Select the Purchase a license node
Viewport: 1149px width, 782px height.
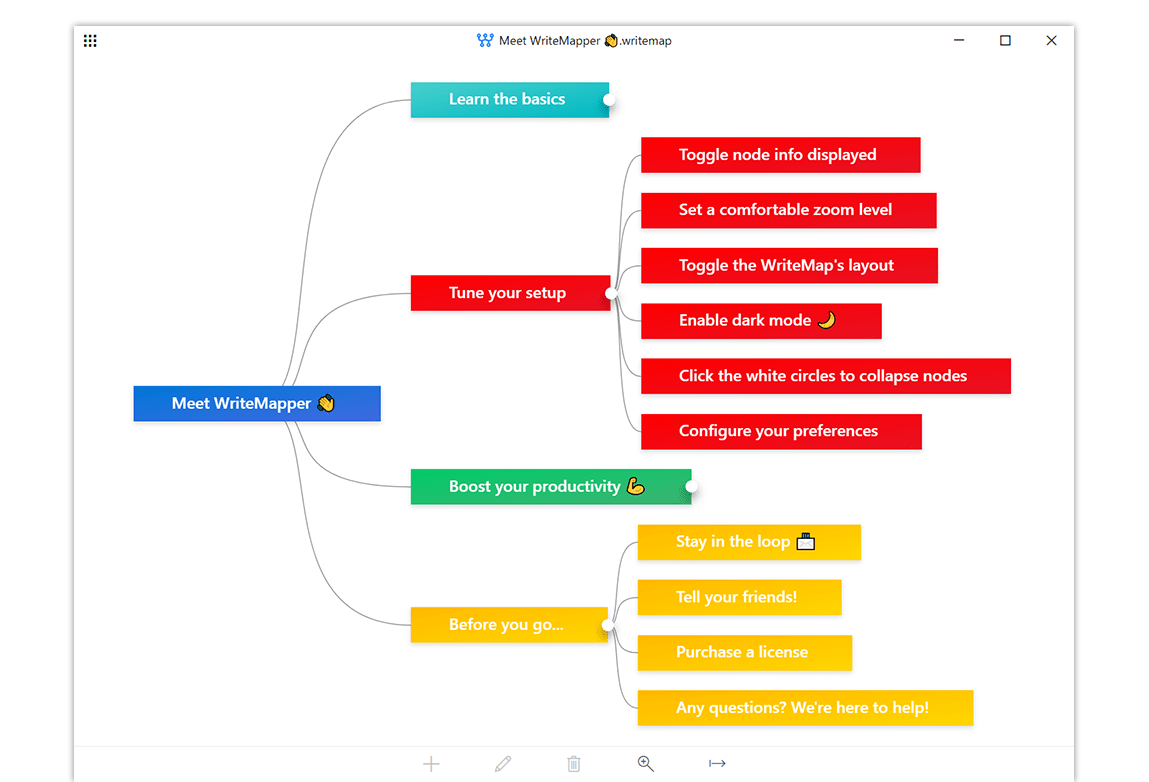click(x=745, y=653)
